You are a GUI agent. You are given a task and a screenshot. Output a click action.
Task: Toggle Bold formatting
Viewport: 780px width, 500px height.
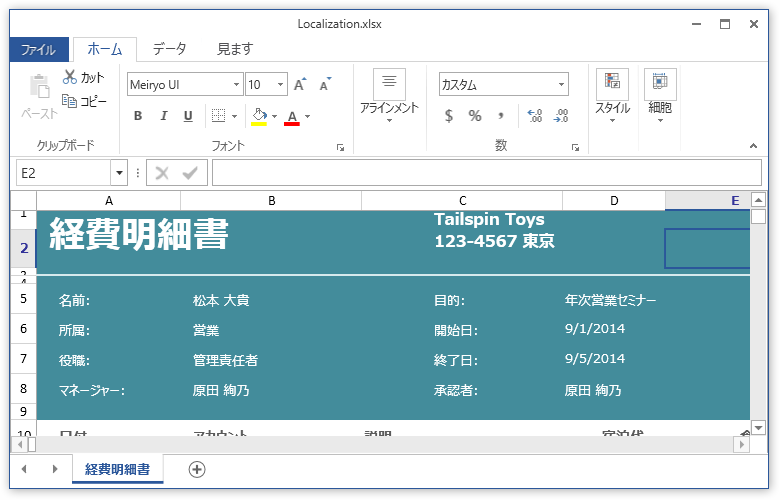[x=138, y=116]
